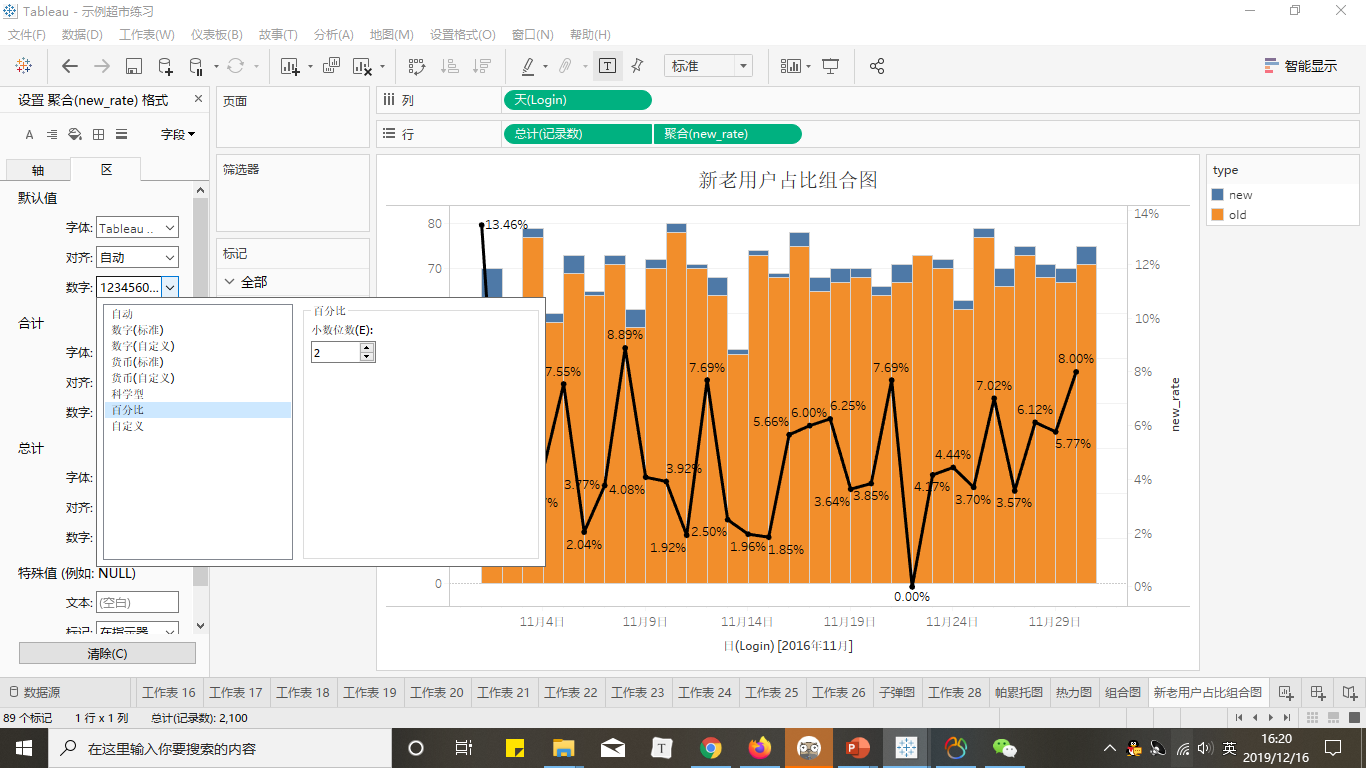Click the group members paperclip icon
1366x768 pixels.
(565, 66)
